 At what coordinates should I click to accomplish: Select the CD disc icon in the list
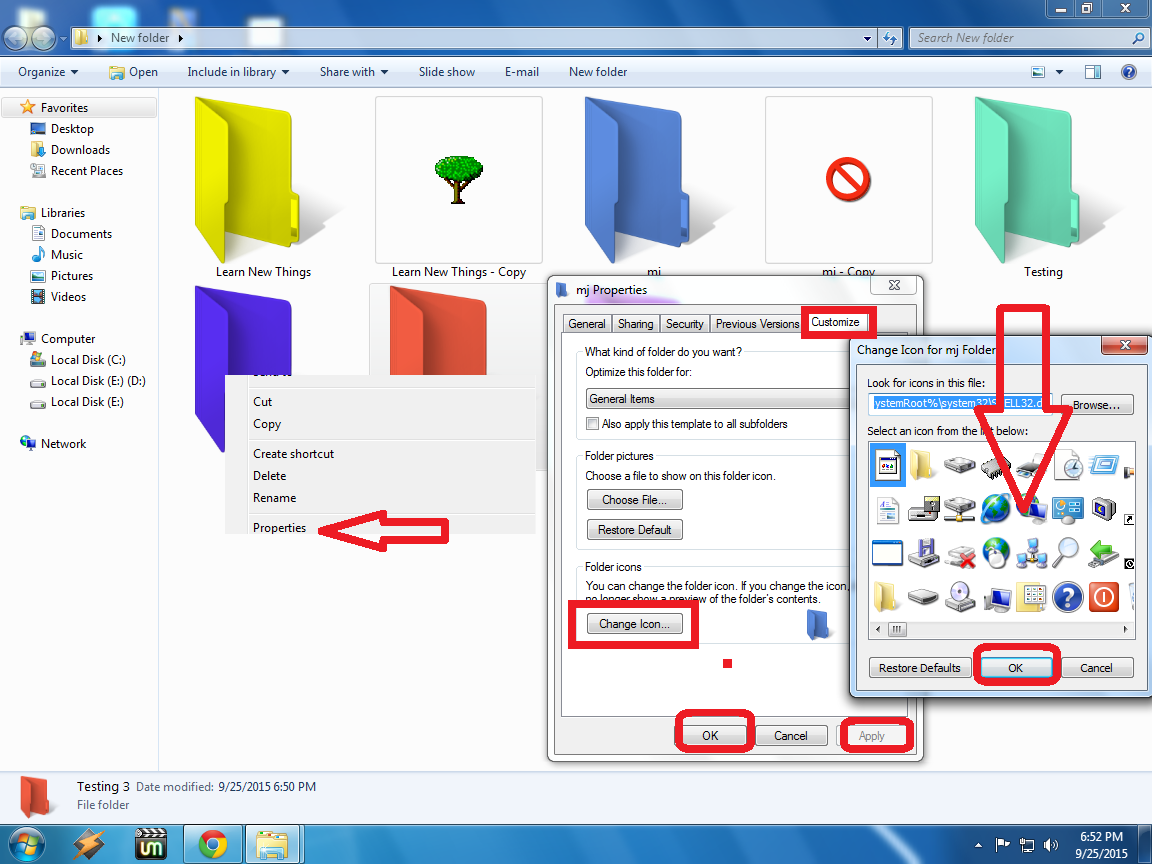tap(958, 596)
